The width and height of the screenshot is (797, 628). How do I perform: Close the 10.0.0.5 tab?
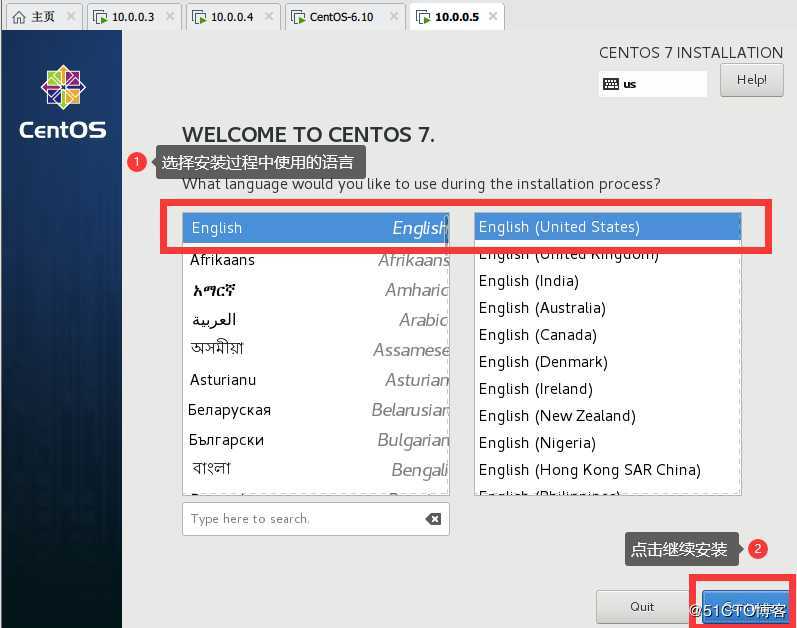493,17
